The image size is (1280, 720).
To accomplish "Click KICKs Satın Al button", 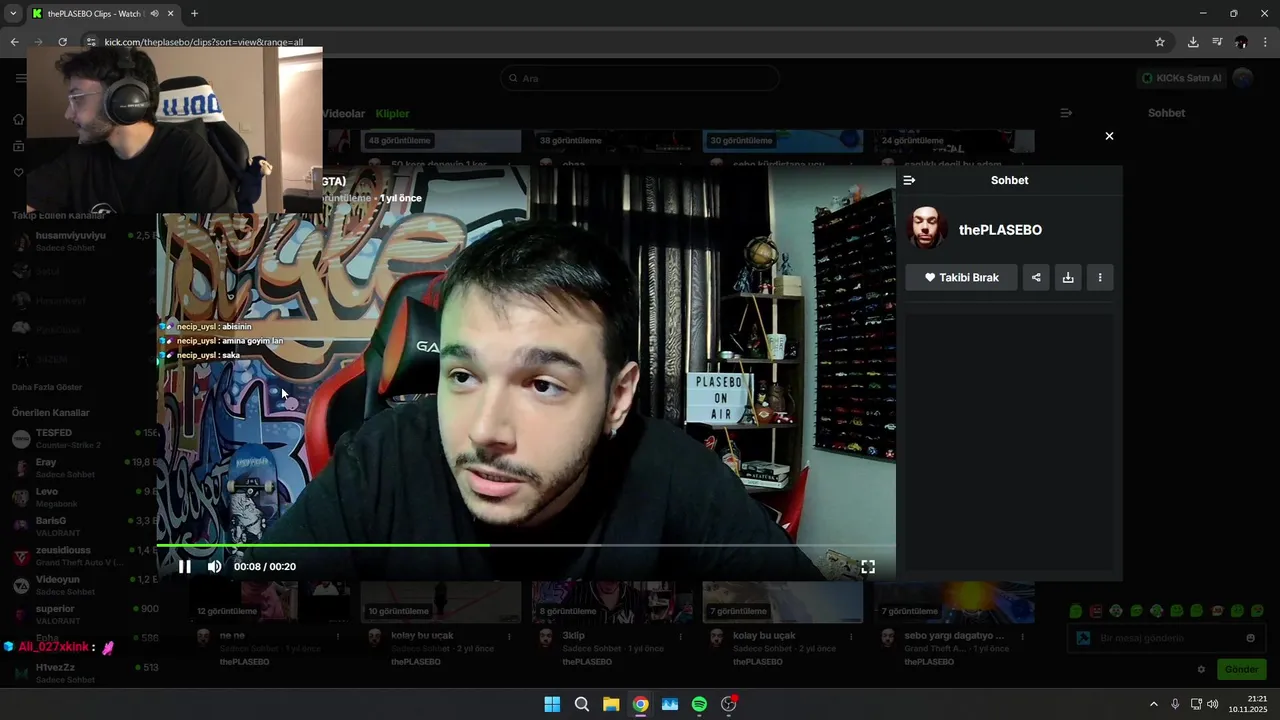I will [1181, 78].
